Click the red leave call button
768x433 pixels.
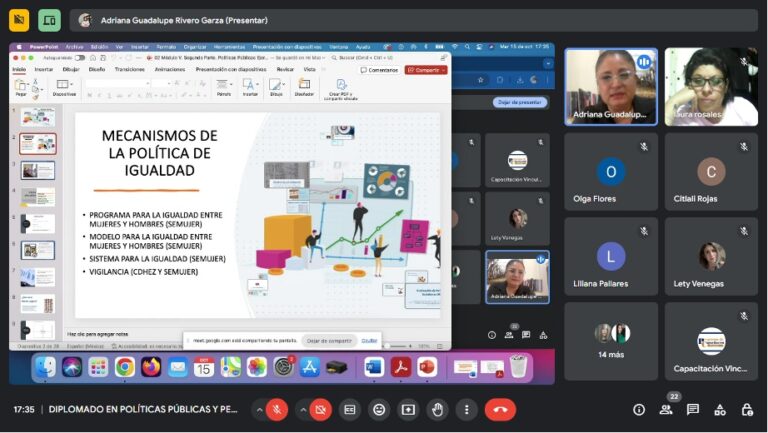point(500,409)
